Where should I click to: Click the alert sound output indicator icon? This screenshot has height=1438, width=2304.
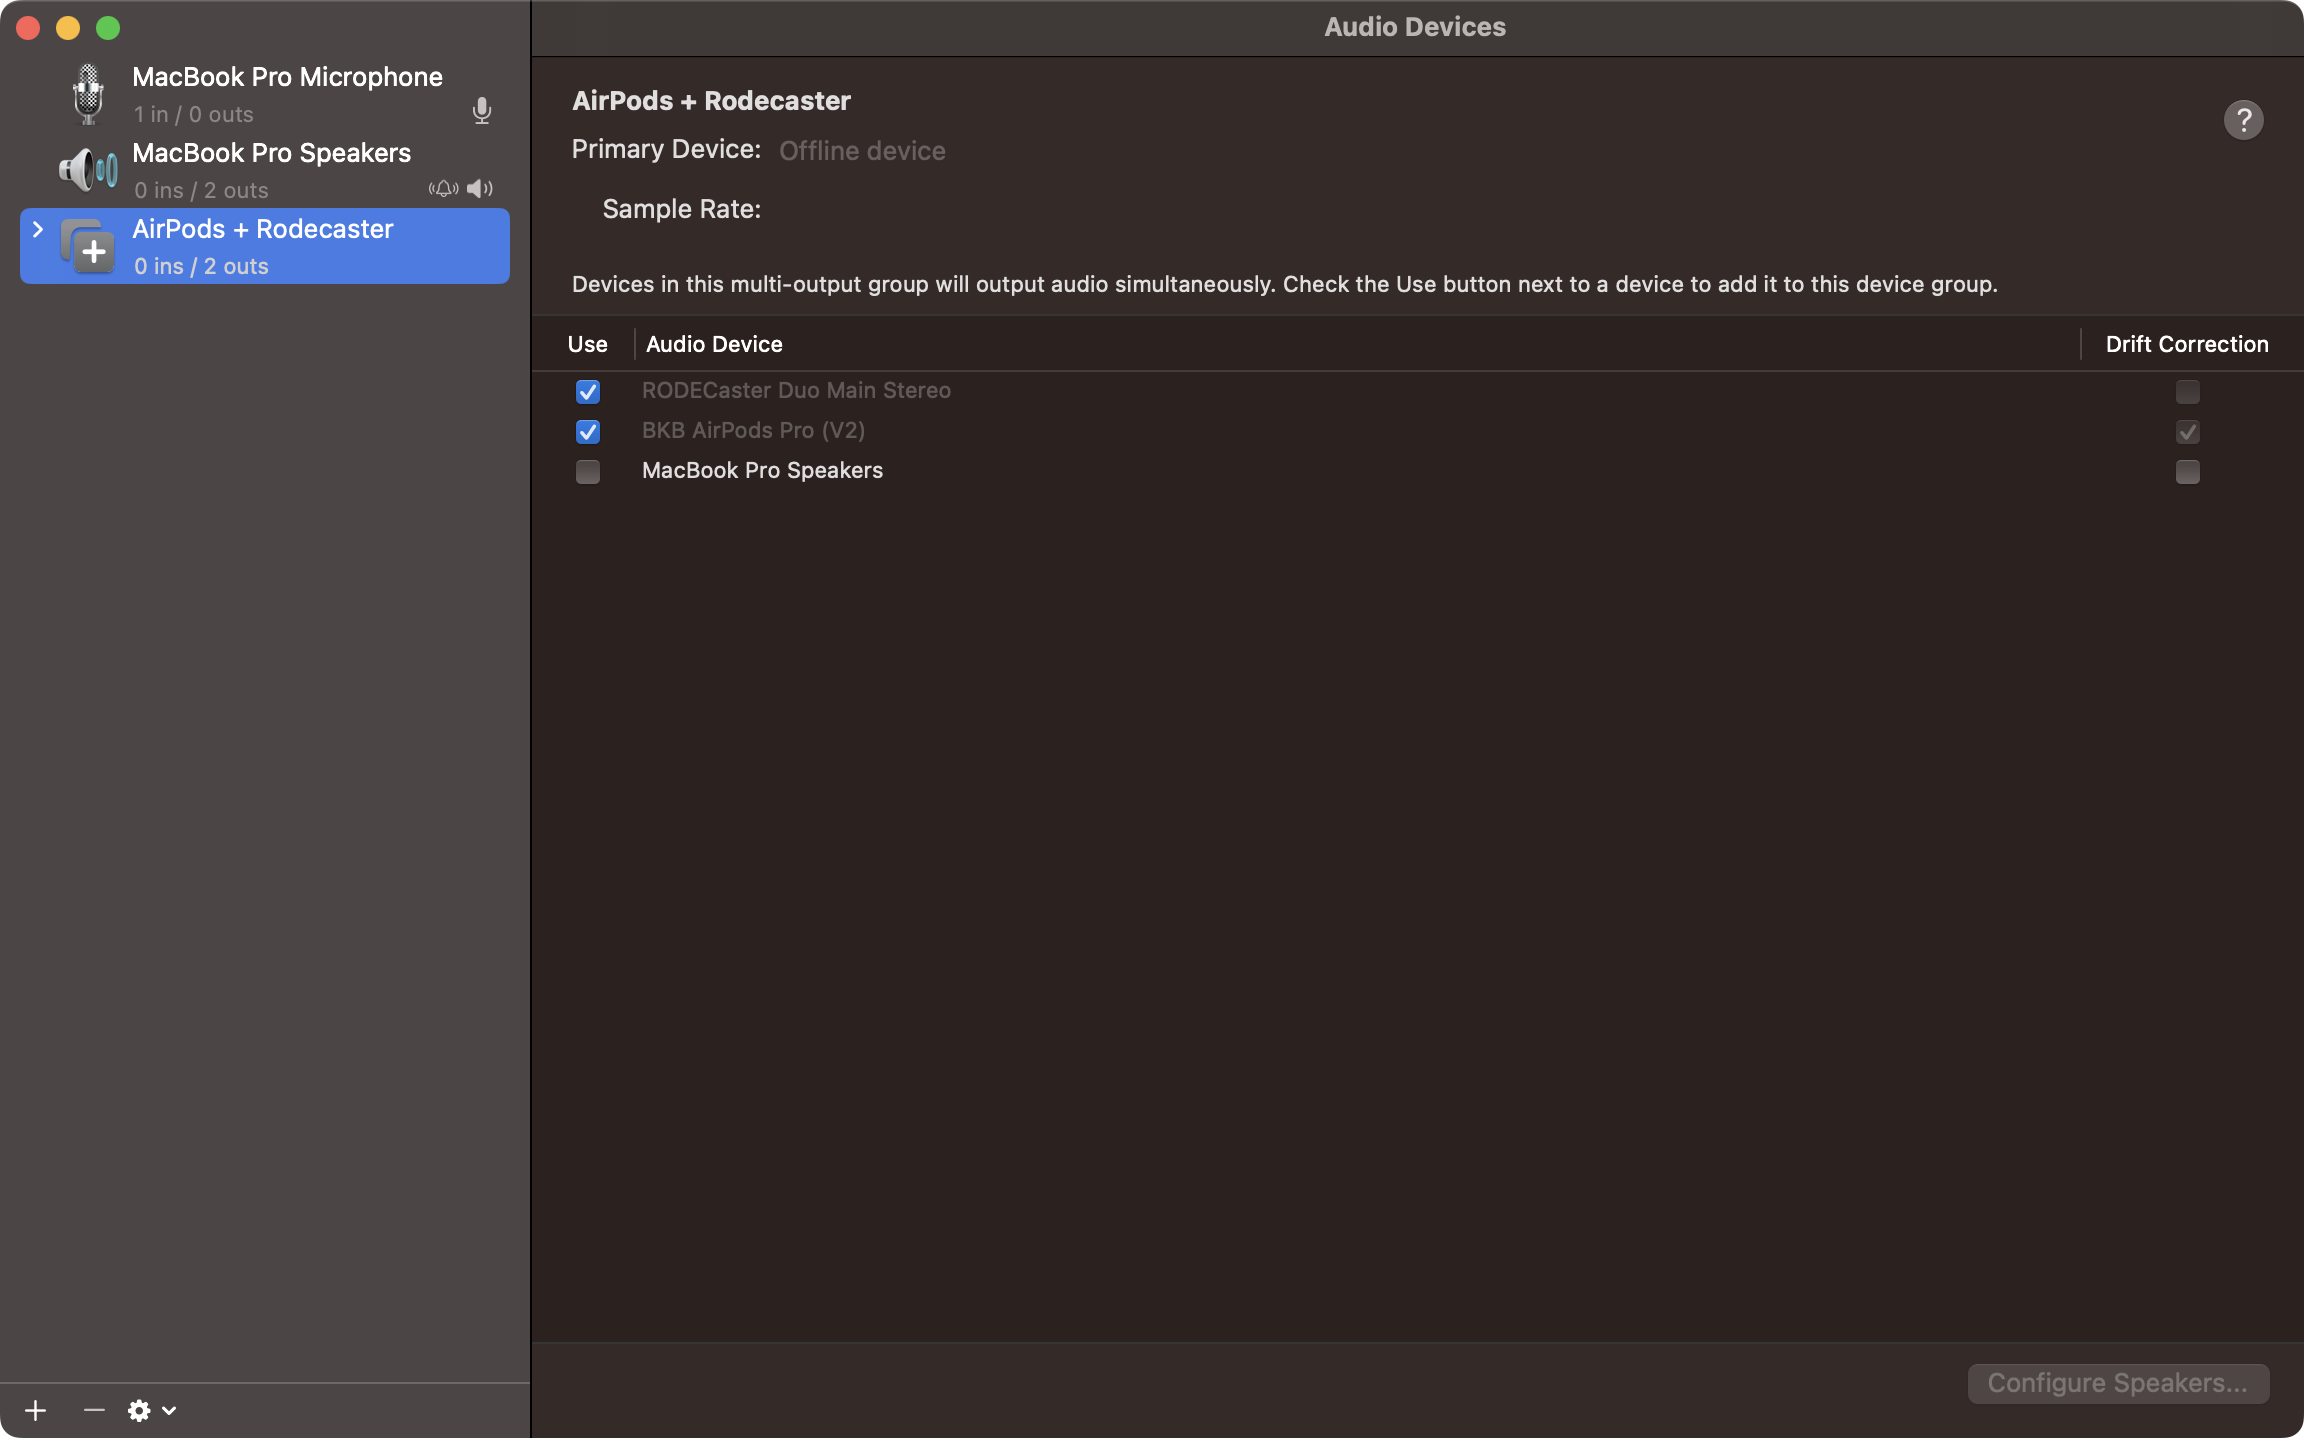tap(443, 188)
